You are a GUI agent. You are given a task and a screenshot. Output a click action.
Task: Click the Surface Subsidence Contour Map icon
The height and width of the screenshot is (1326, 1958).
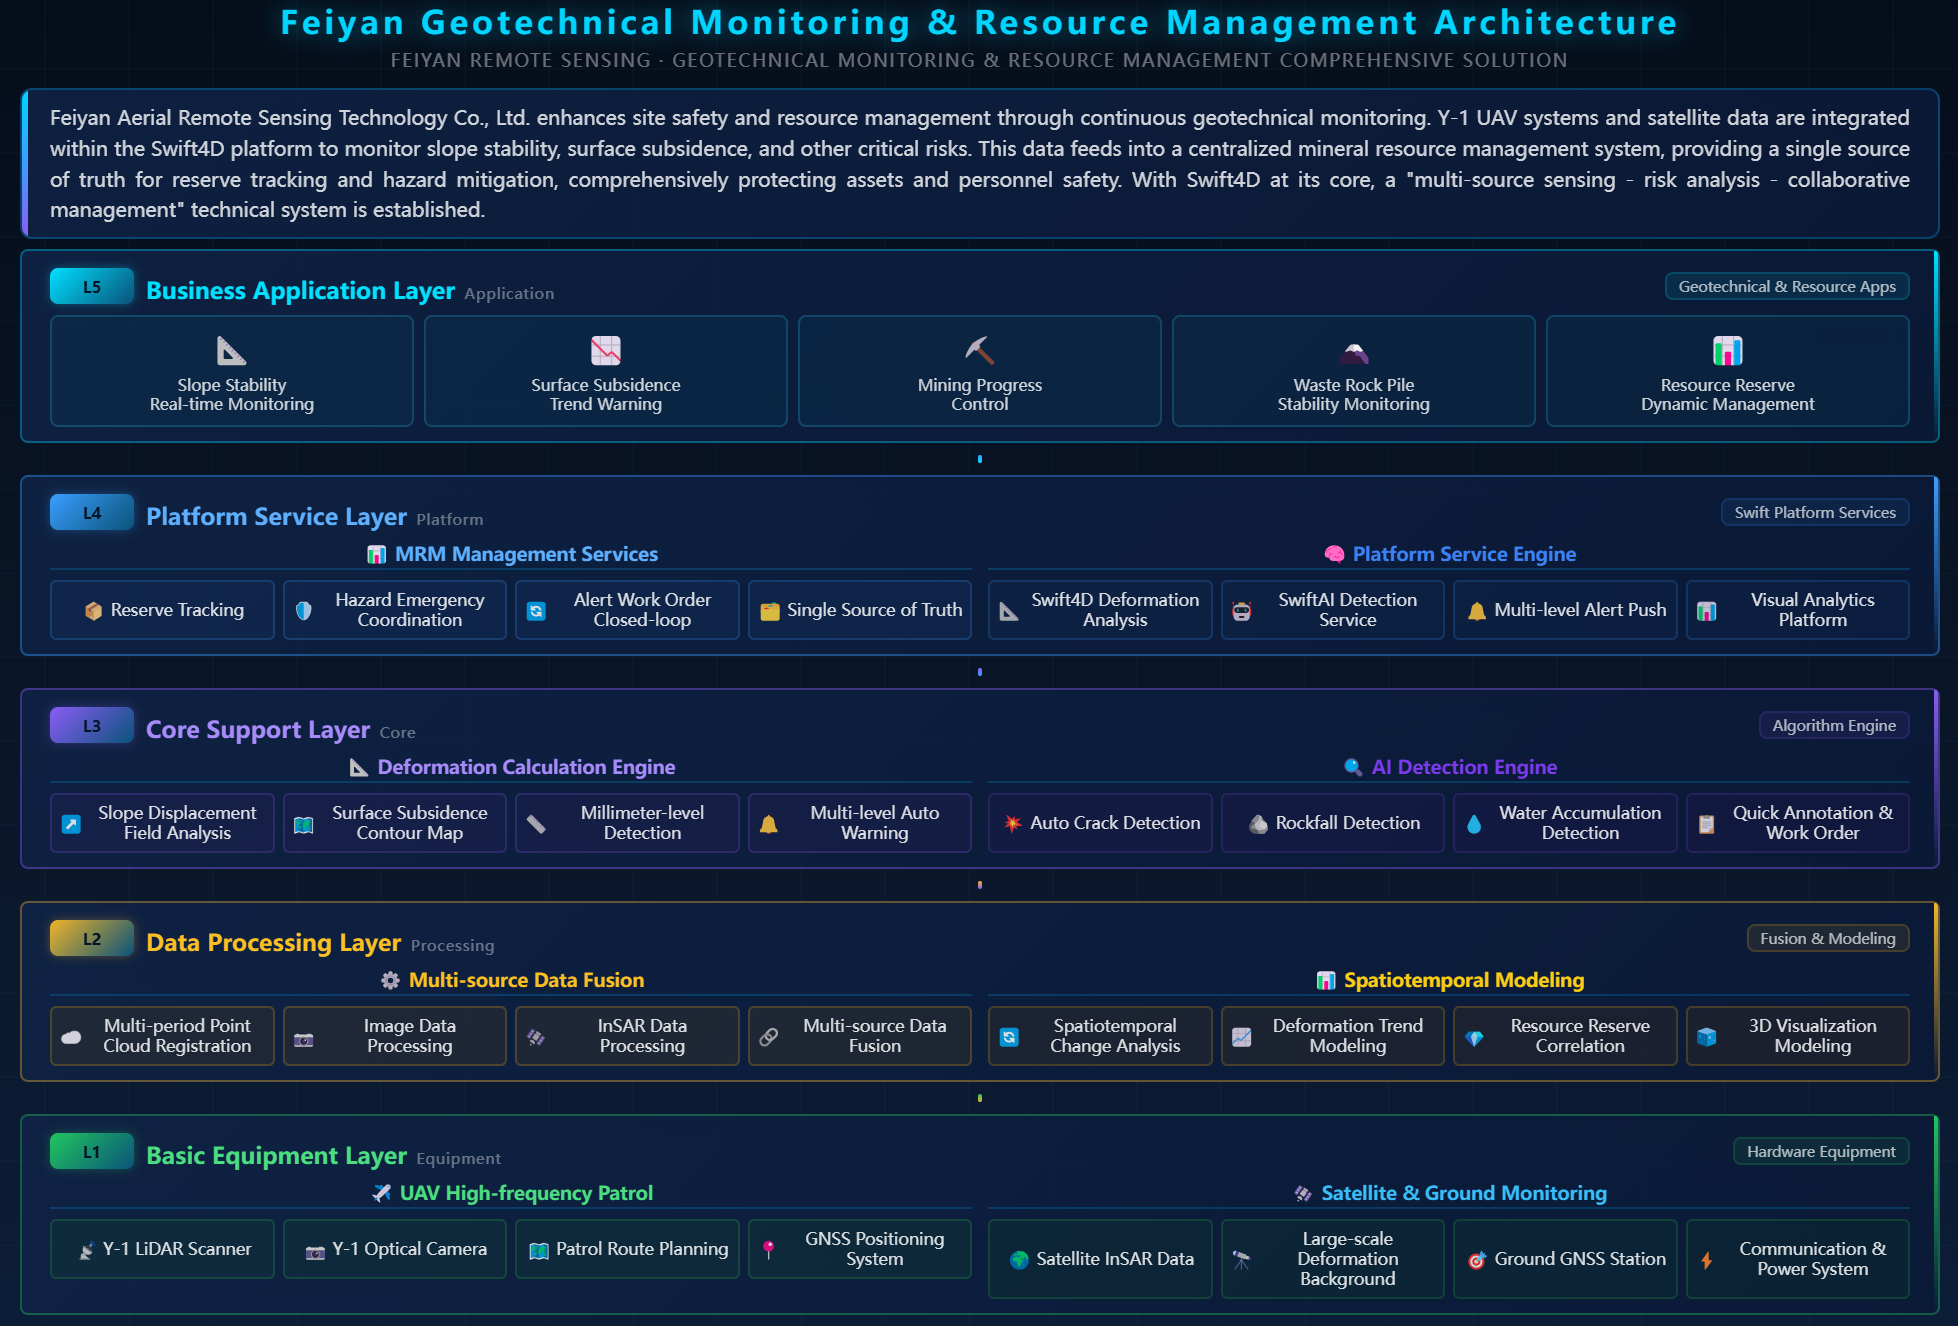(x=304, y=824)
